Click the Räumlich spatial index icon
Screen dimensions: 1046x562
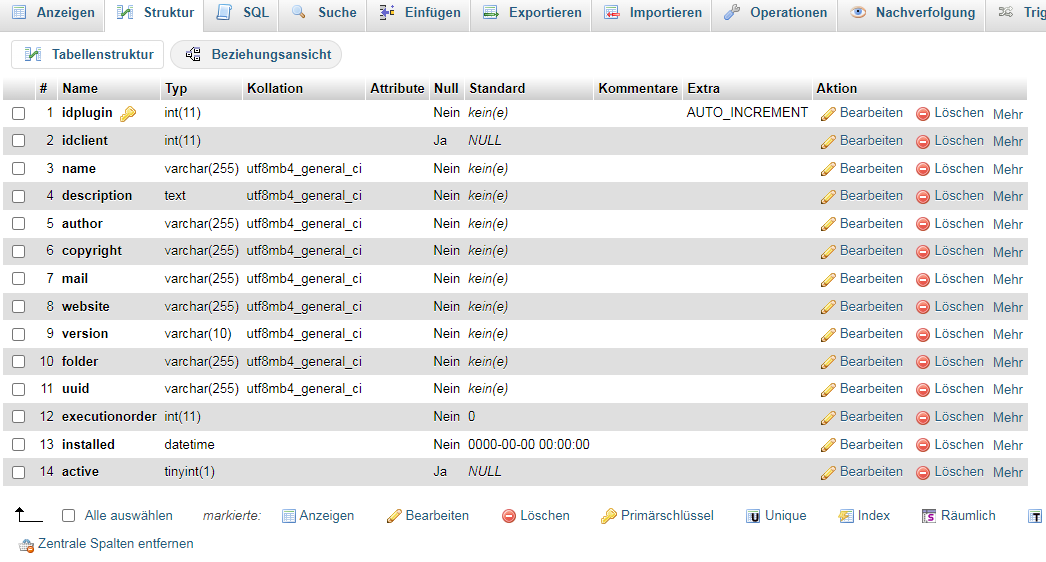930,516
